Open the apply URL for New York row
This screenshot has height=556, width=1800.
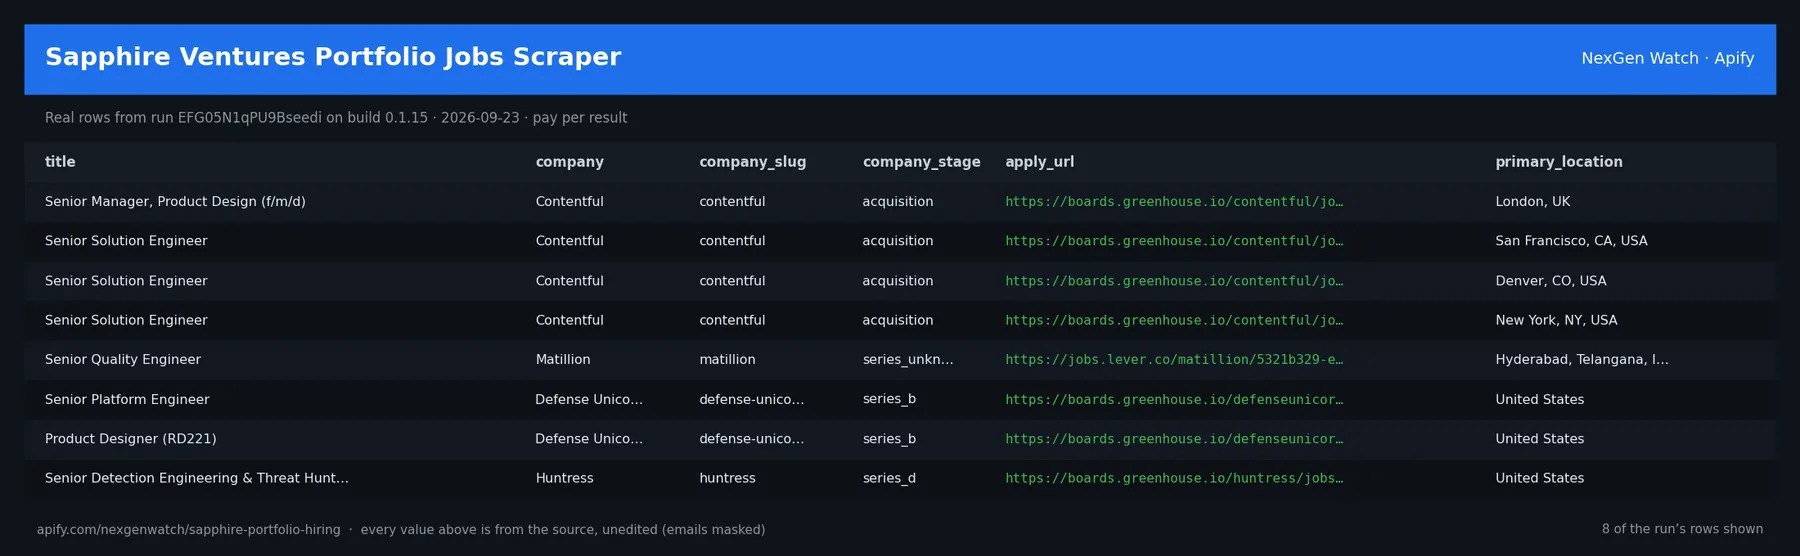(x=1174, y=320)
